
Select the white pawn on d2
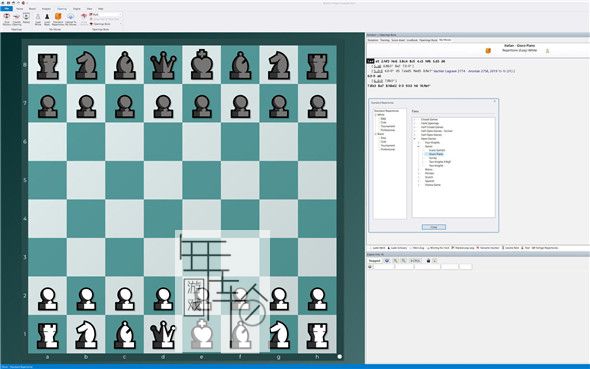click(163, 299)
